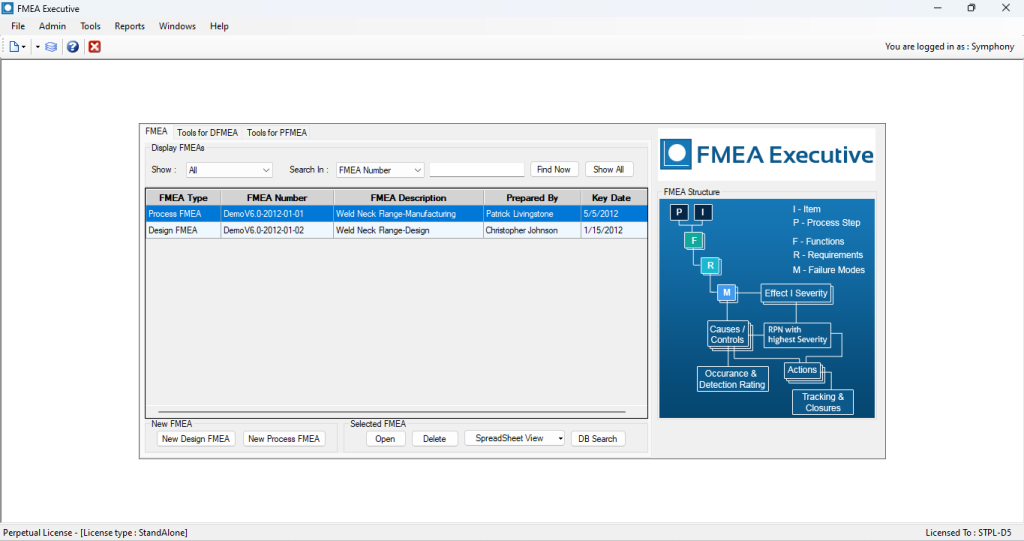This screenshot has height=541, width=1024.
Task: Switch to the Tools for DFMEA tab
Action: pyautogui.click(x=207, y=132)
